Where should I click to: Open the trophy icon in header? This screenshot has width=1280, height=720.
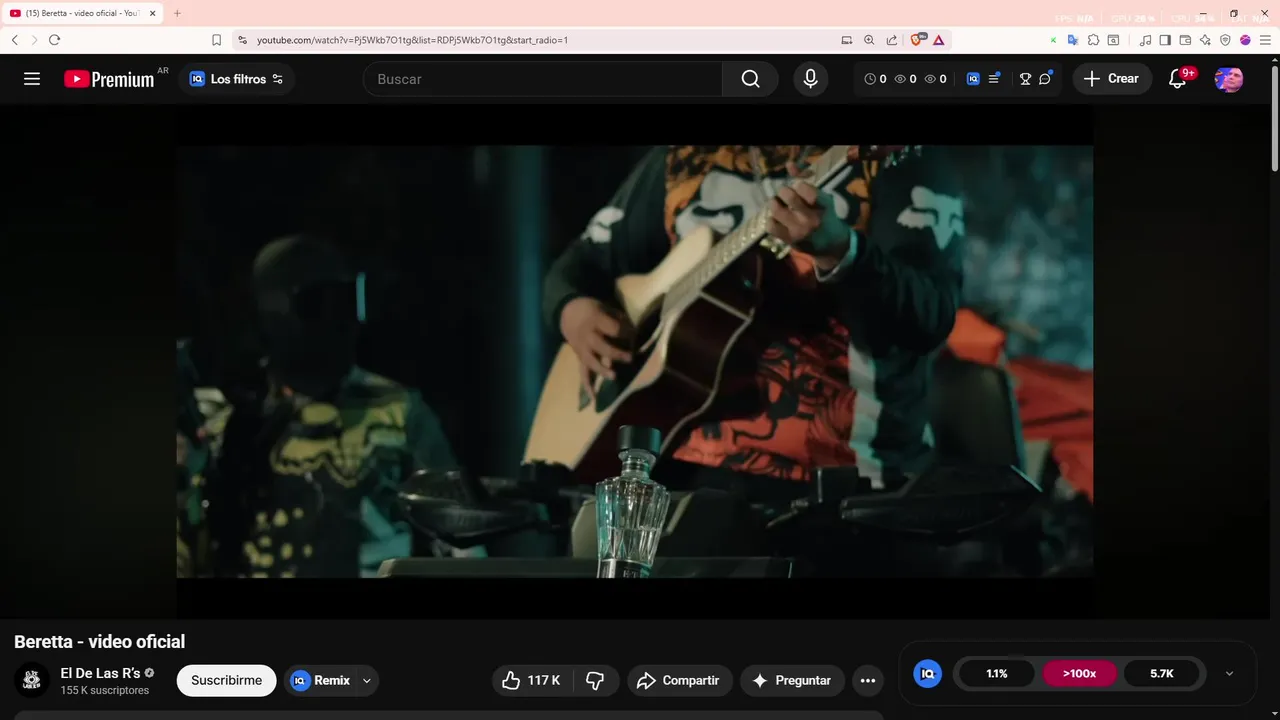pos(1025,79)
